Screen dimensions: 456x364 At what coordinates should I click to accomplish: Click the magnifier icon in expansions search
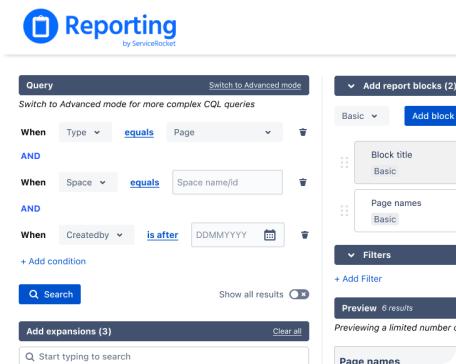click(x=30, y=357)
